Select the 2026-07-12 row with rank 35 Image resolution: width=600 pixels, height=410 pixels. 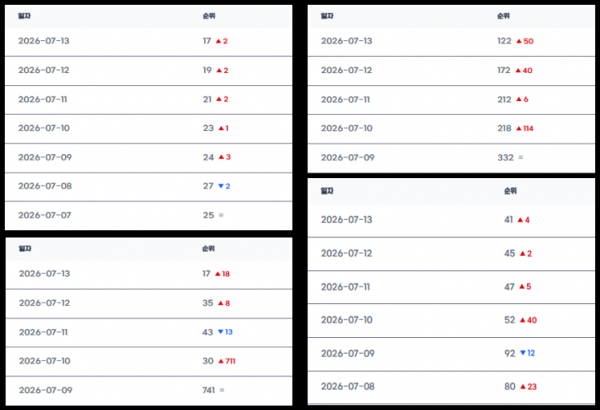[149, 303]
